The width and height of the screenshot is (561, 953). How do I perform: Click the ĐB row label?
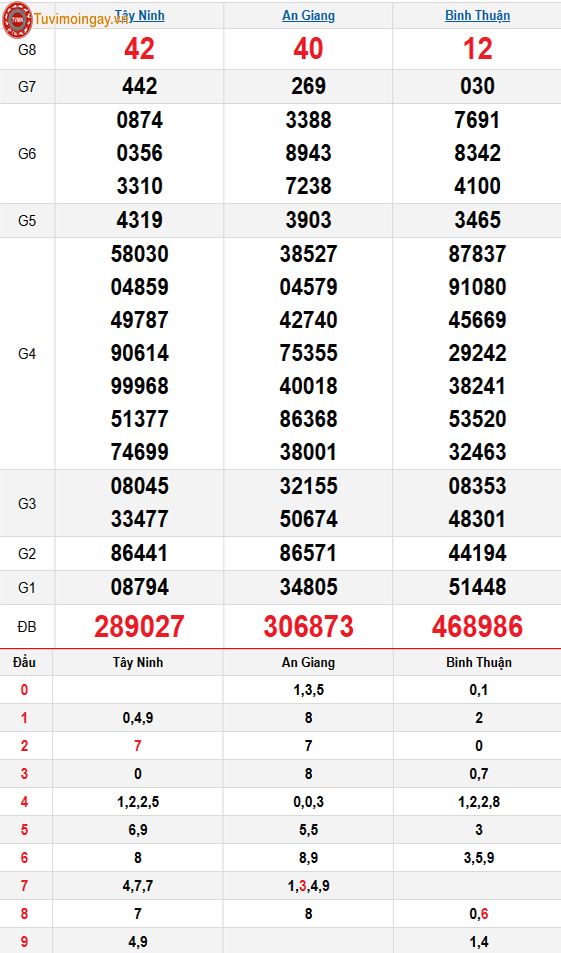(27, 627)
